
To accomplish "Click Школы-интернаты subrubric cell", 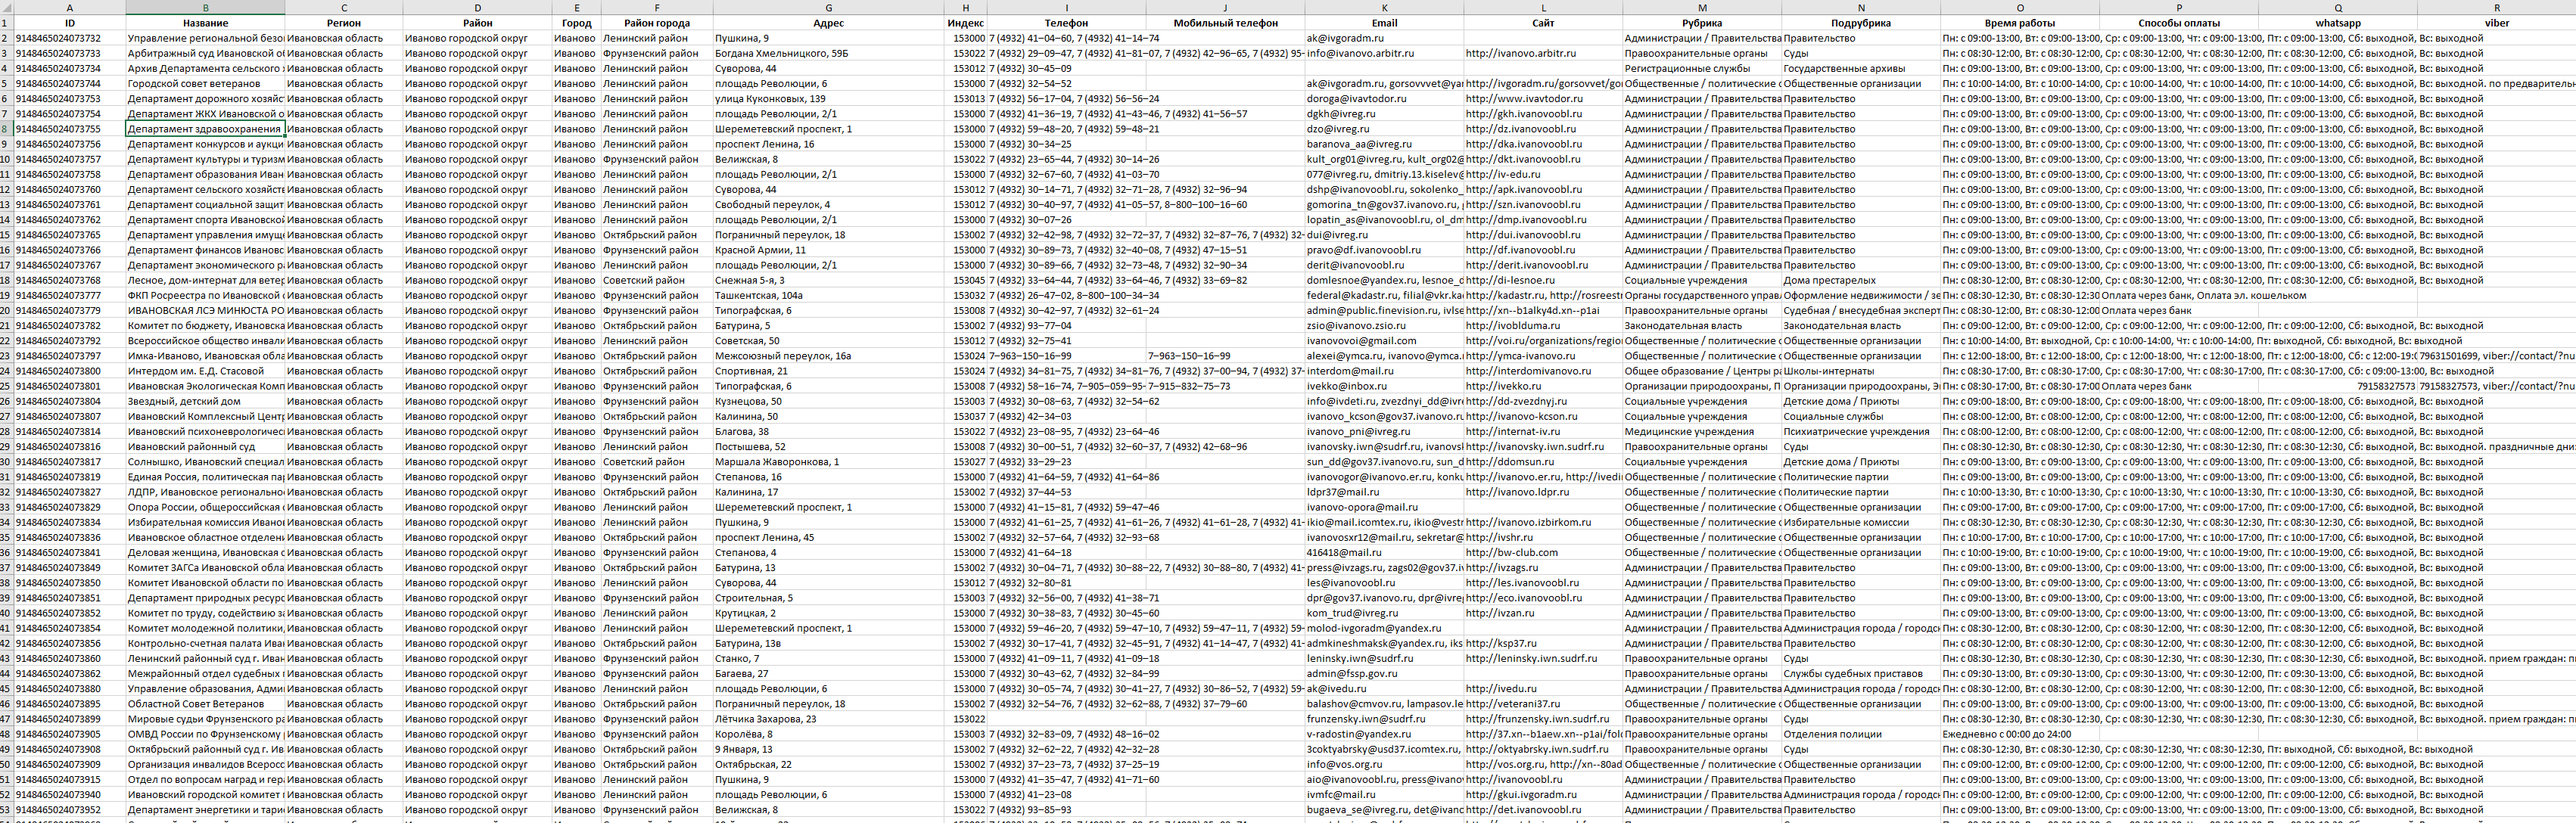I will tap(1861, 371).
